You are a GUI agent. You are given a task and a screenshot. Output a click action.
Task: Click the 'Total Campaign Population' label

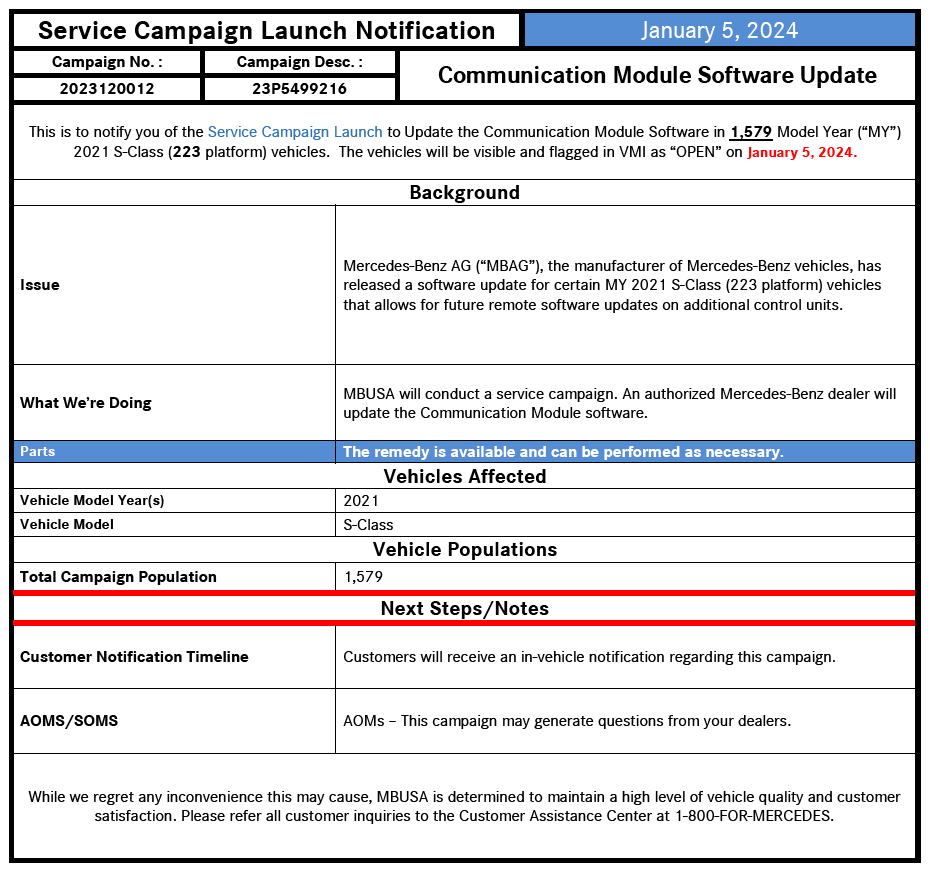pyautogui.click(x=118, y=577)
